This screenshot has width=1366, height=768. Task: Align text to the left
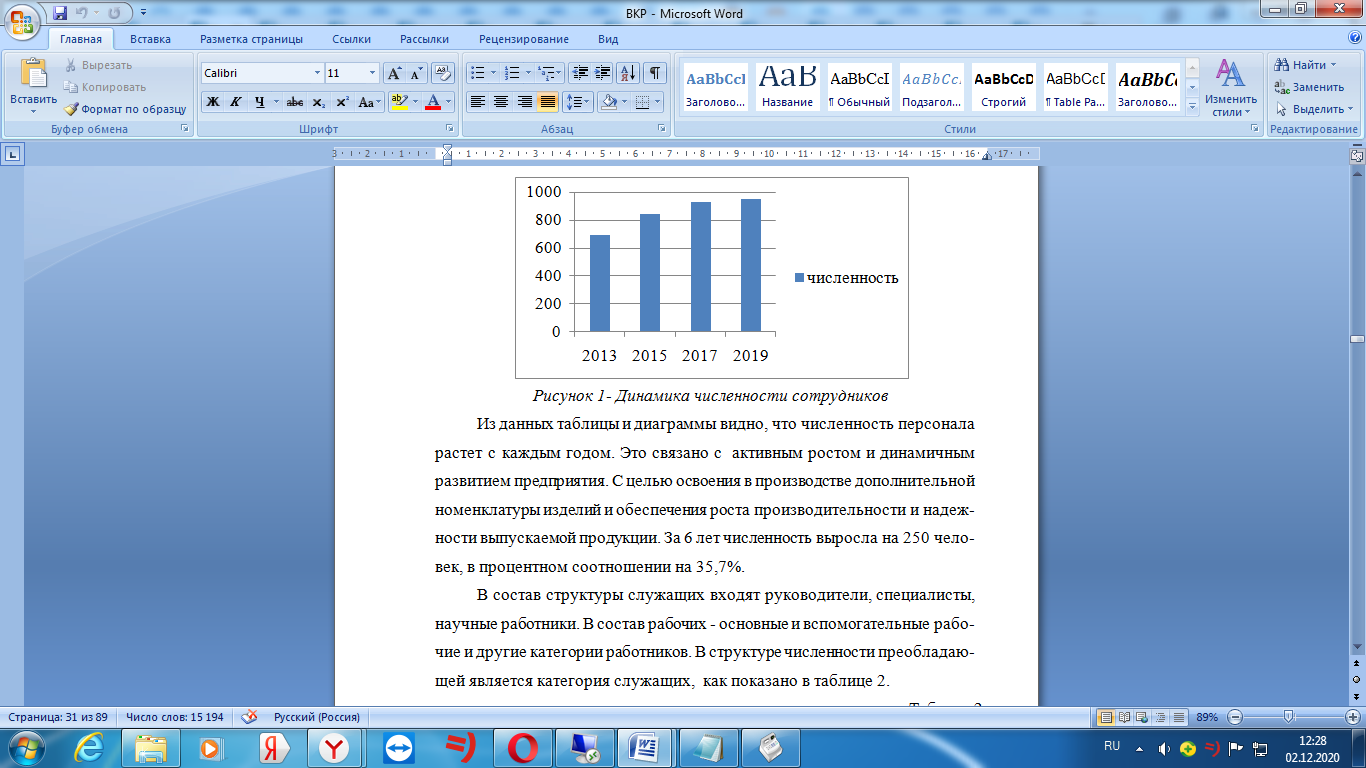click(478, 101)
